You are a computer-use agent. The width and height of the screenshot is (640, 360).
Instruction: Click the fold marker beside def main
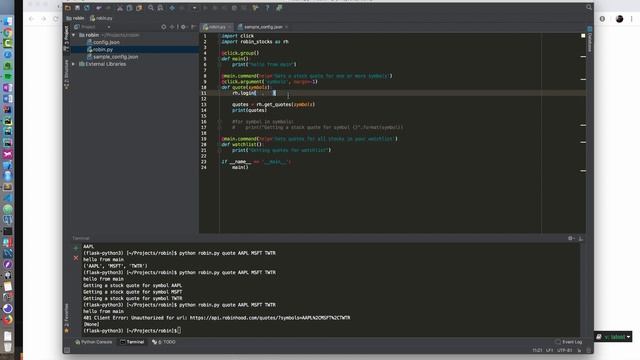pos(219,59)
